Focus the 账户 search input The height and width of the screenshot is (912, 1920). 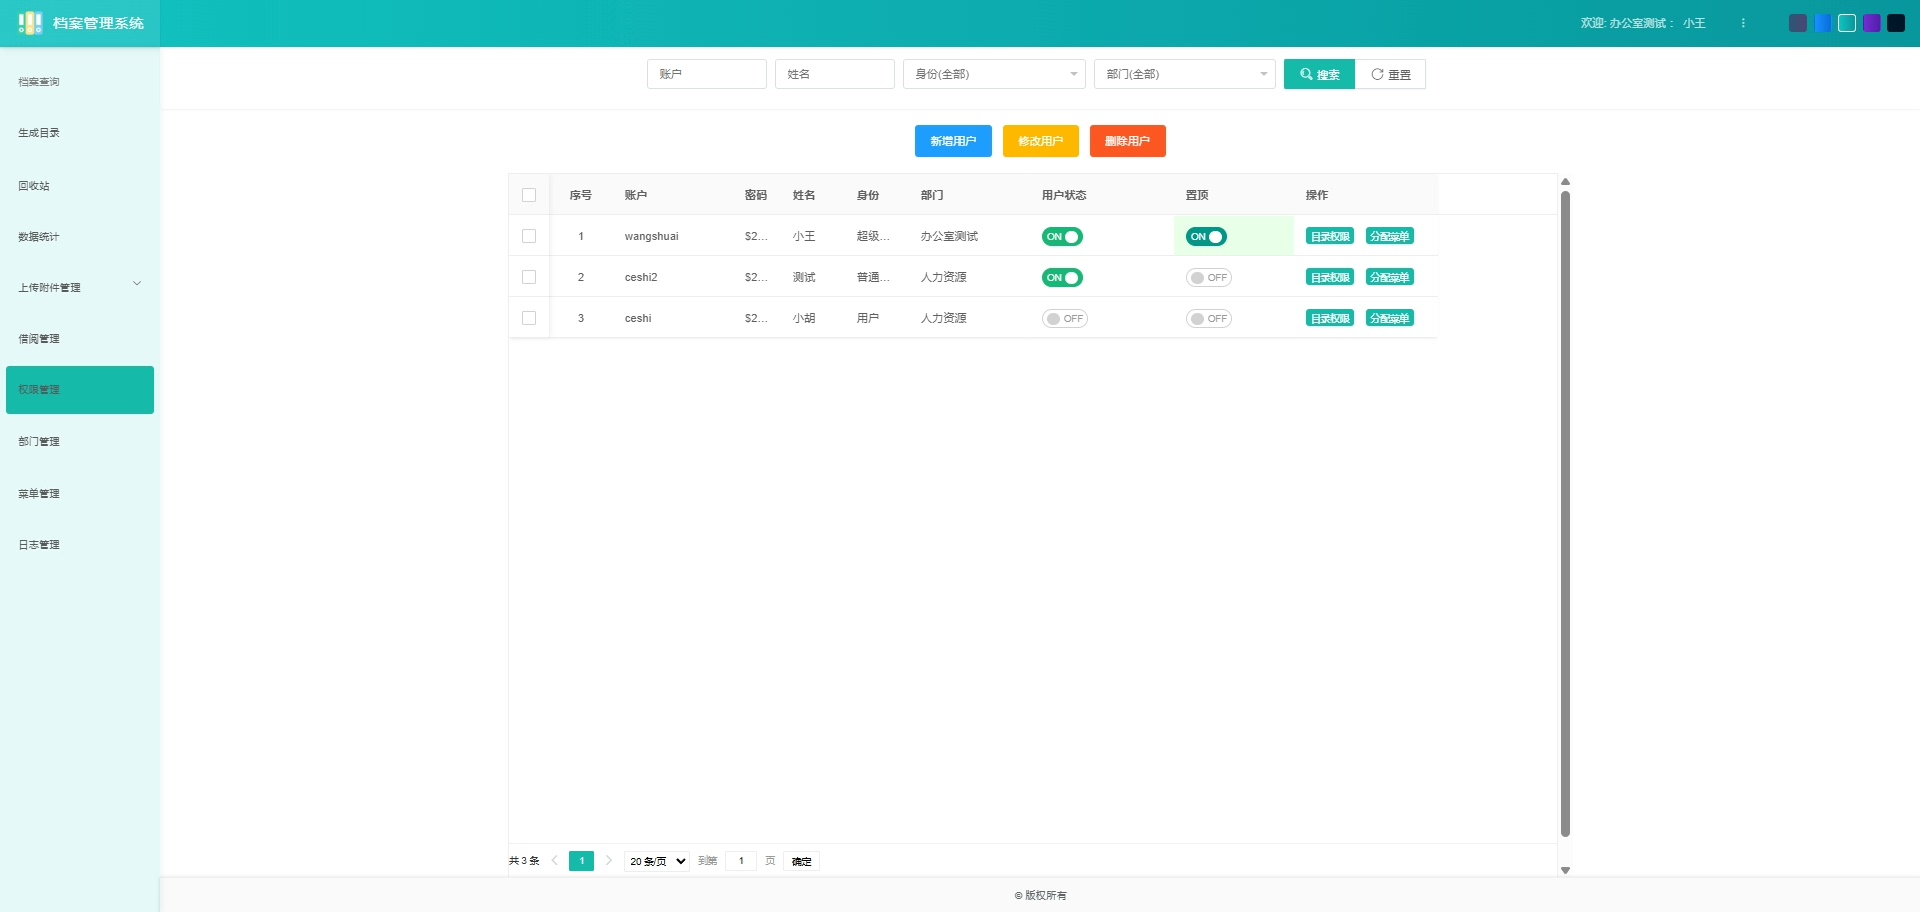coord(707,74)
